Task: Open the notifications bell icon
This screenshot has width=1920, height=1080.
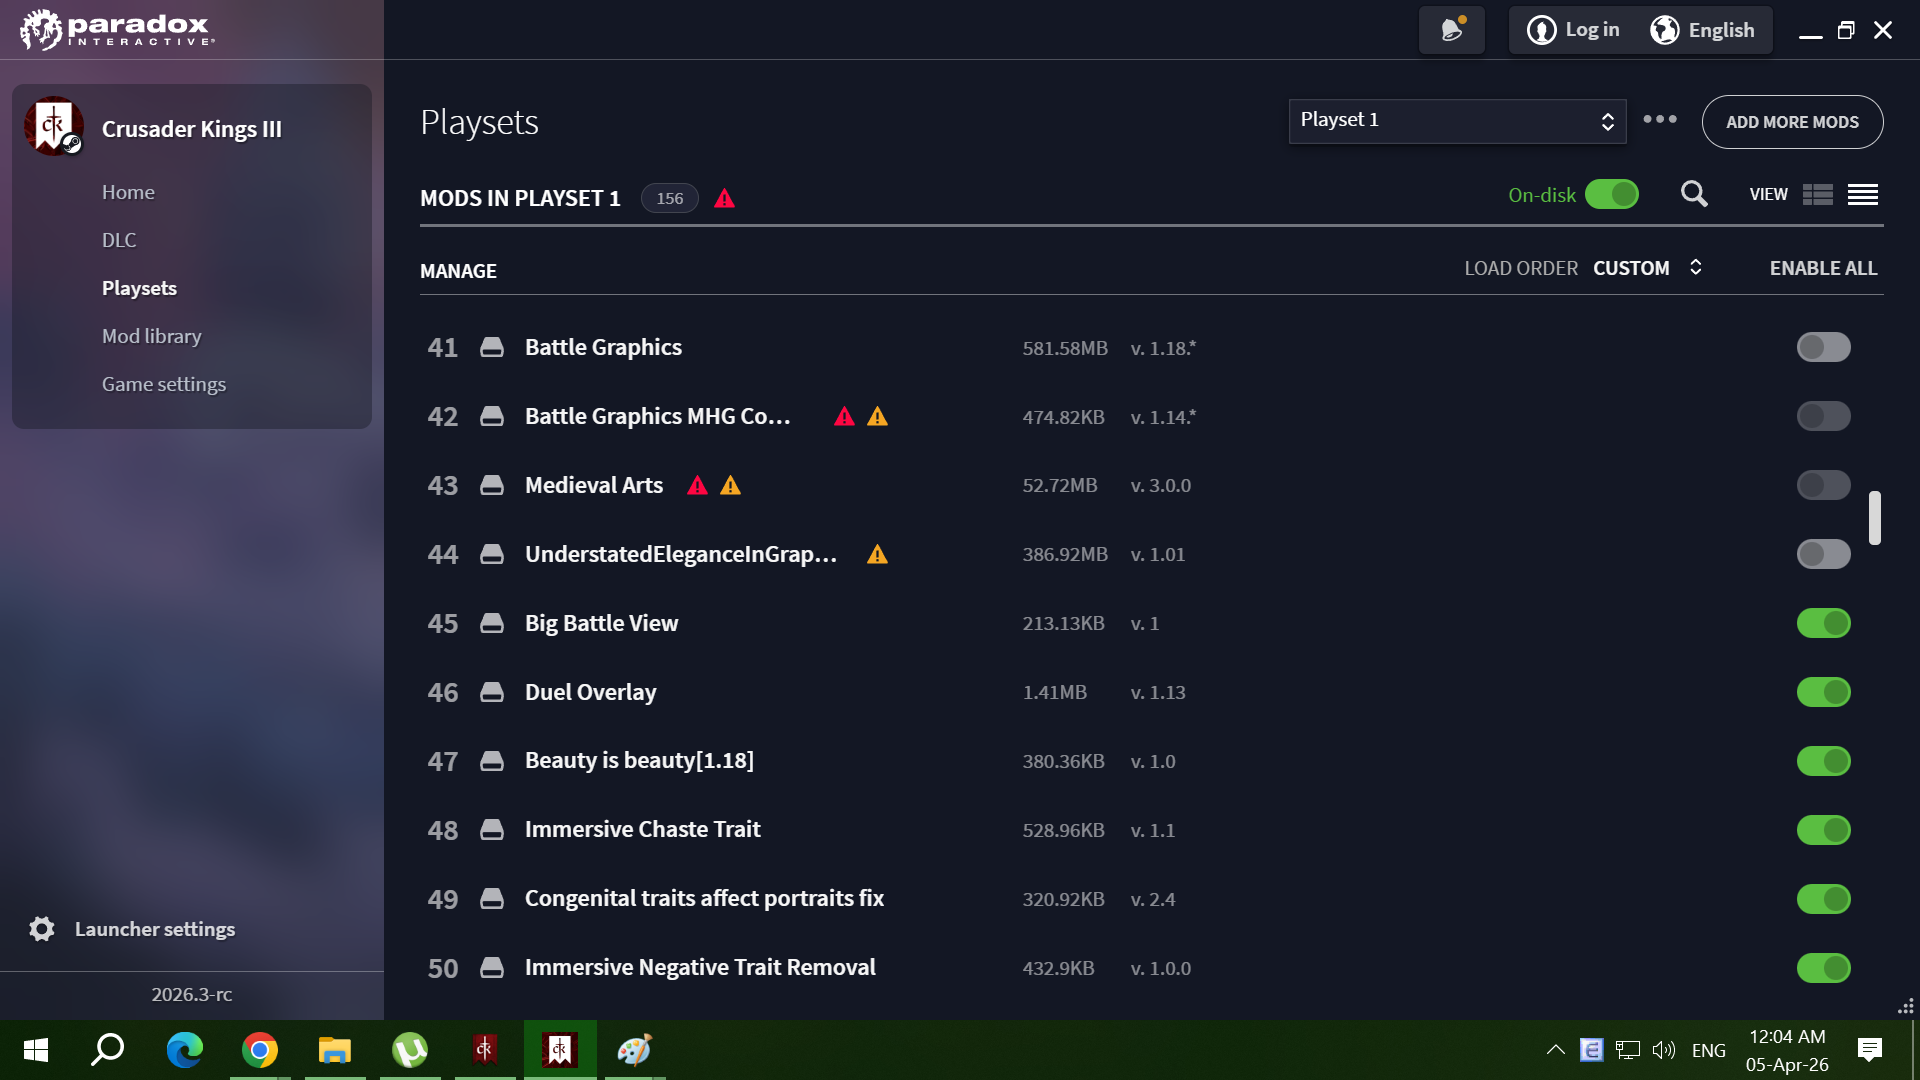Action: pos(1451,30)
